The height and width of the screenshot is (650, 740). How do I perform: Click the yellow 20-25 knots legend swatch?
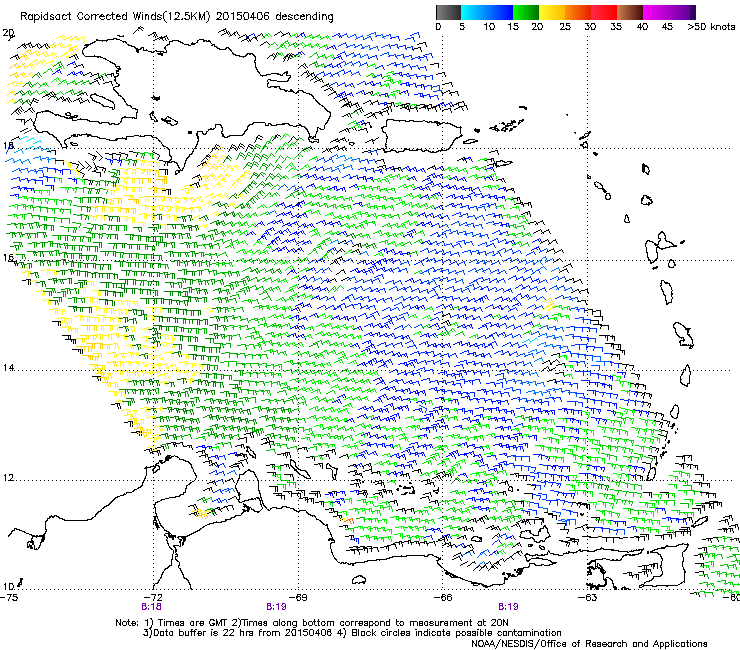(x=552, y=12)
